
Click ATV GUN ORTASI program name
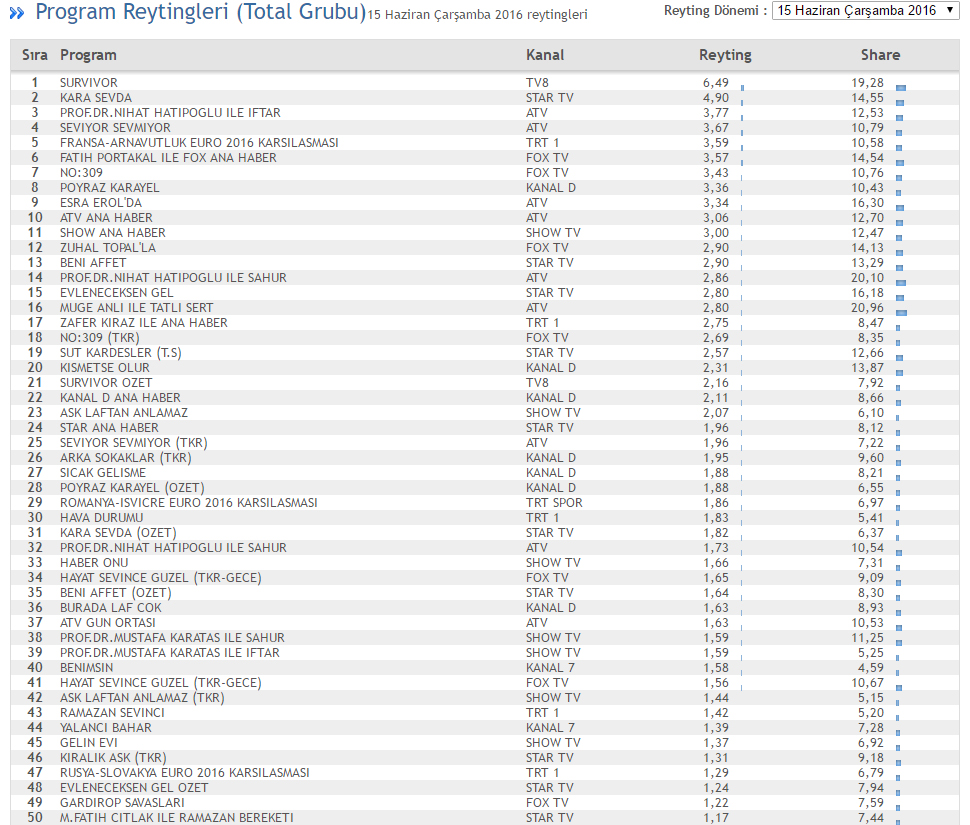108,623
